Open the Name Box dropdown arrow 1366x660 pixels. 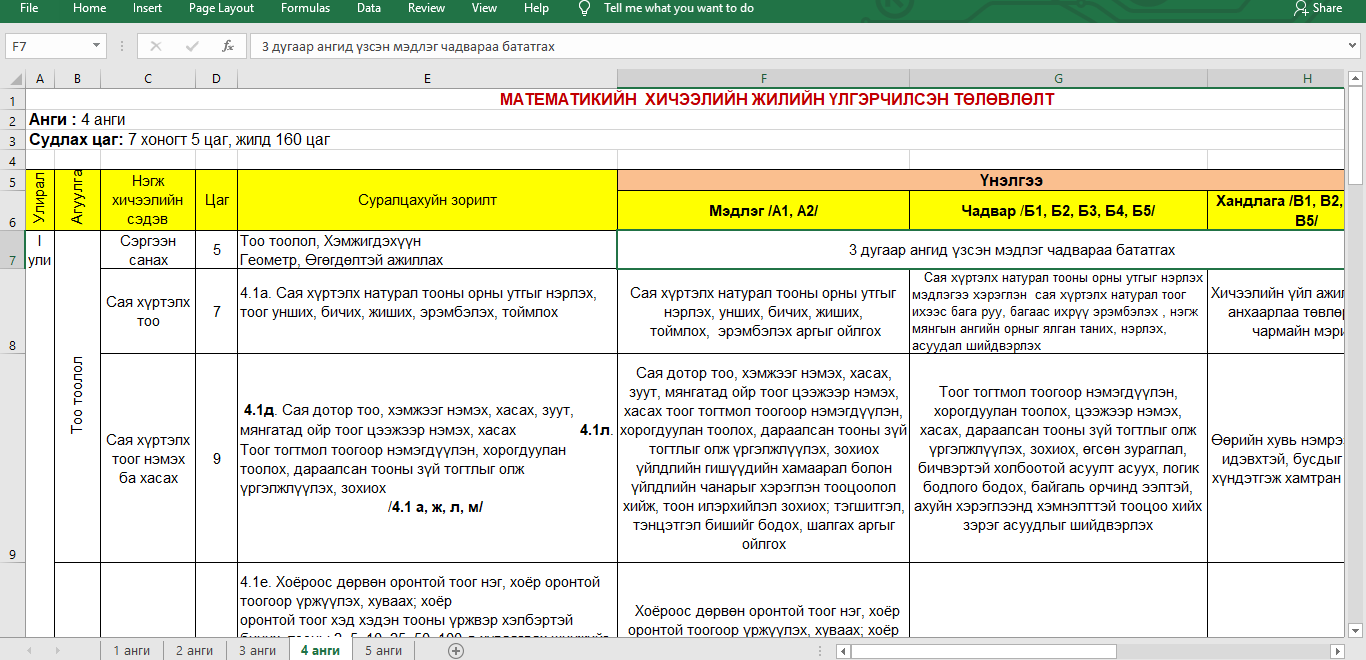coord(97,46)
